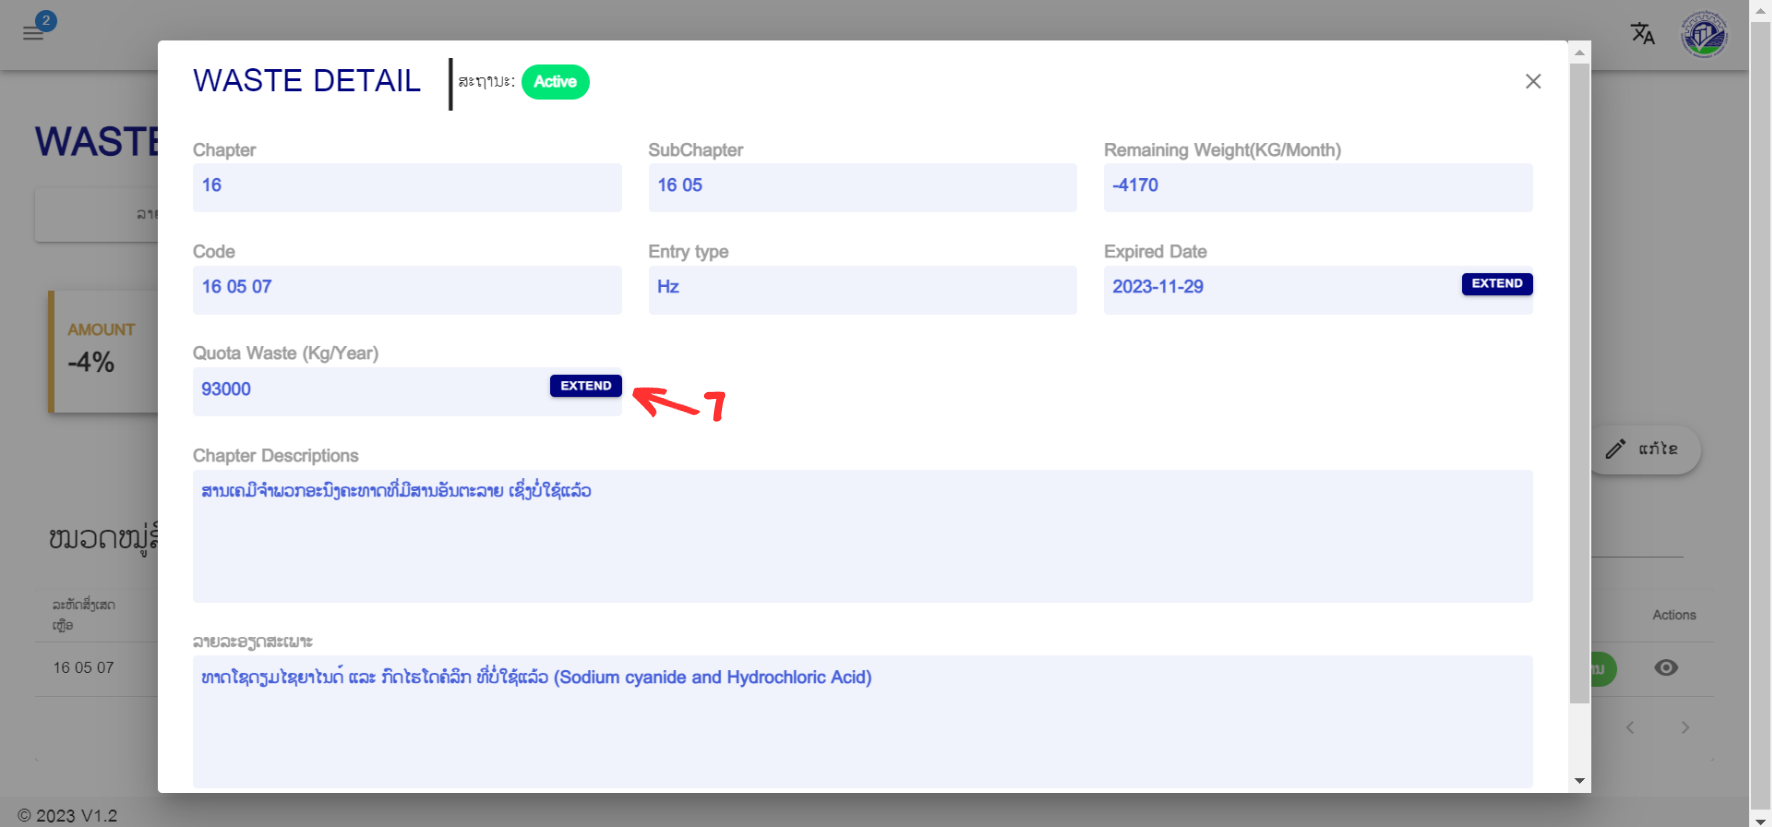
Task: Click the green Active status badge
Action: pyautogui.click(x=555, y=82)
